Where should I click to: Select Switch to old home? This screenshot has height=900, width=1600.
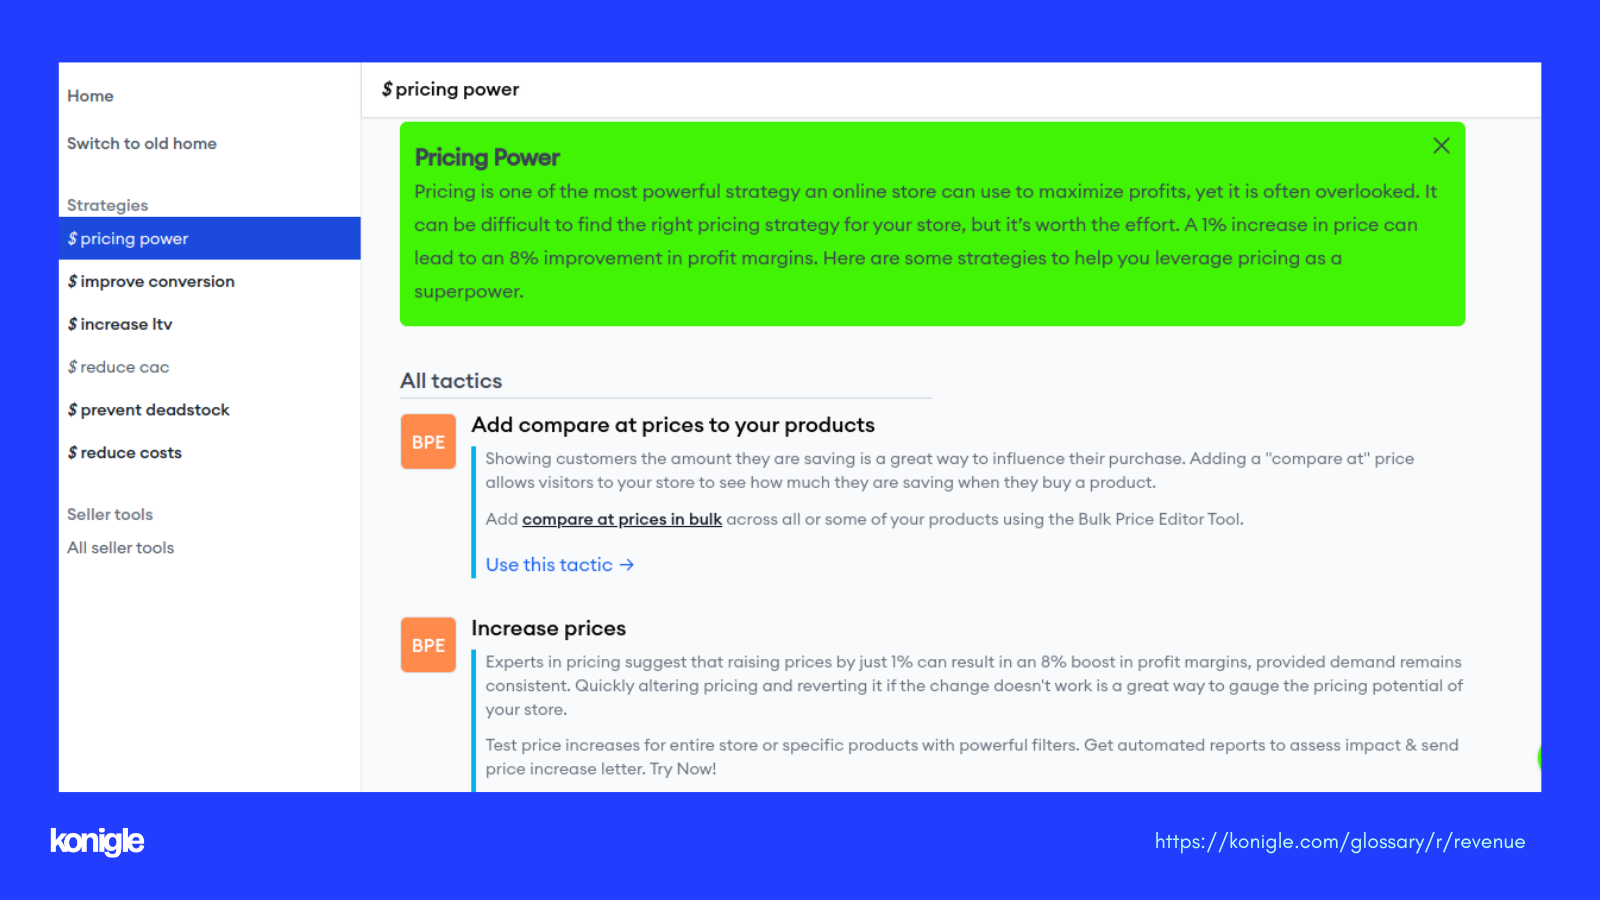point(142,144)
